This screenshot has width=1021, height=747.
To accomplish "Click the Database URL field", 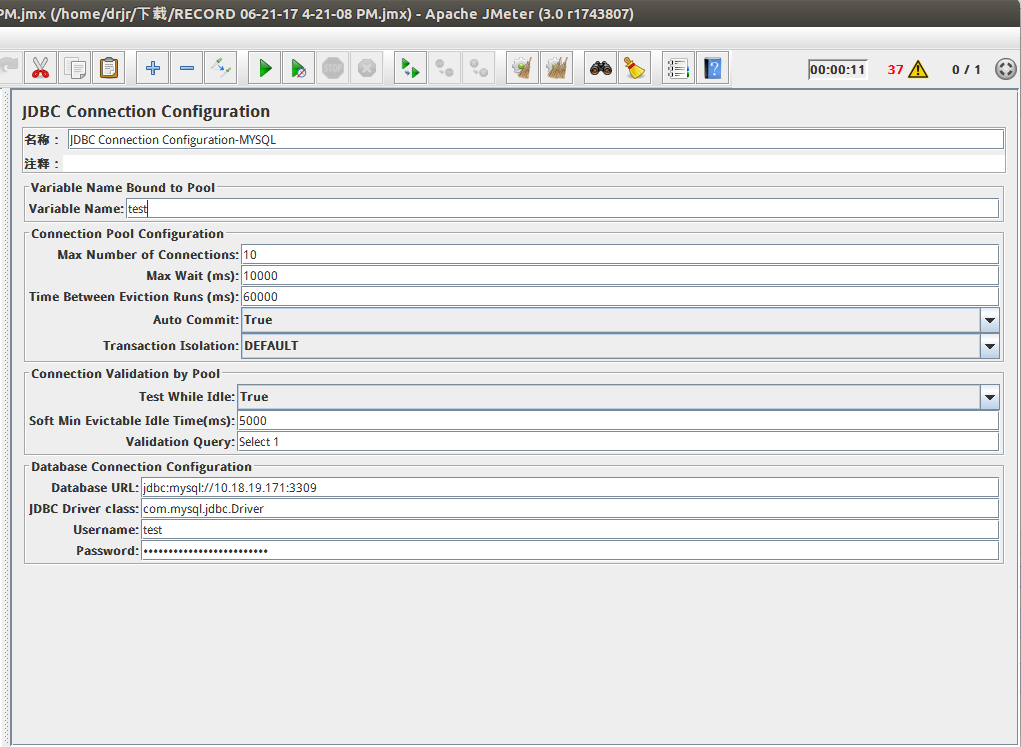I will click(x=570, y=488).
